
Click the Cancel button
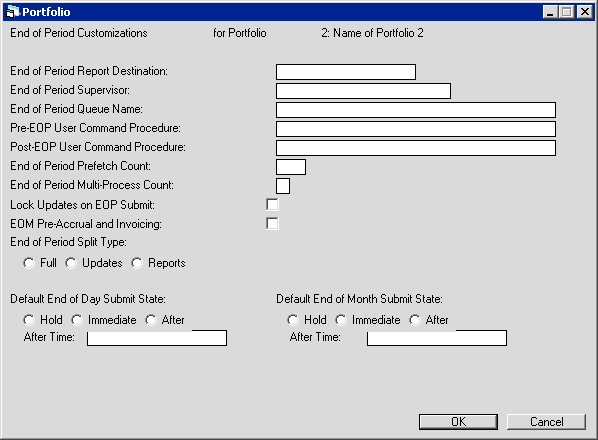[x=546, y=422]
